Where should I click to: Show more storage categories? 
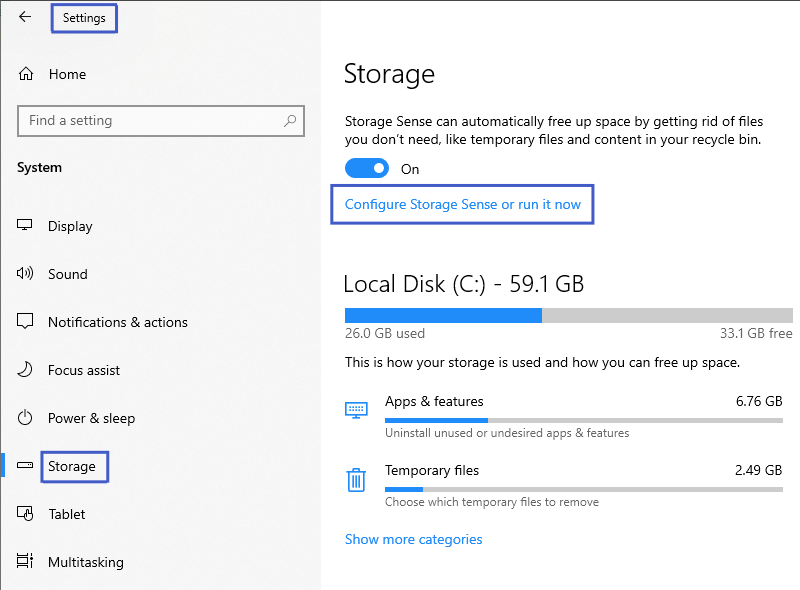[x=413, y=539]
